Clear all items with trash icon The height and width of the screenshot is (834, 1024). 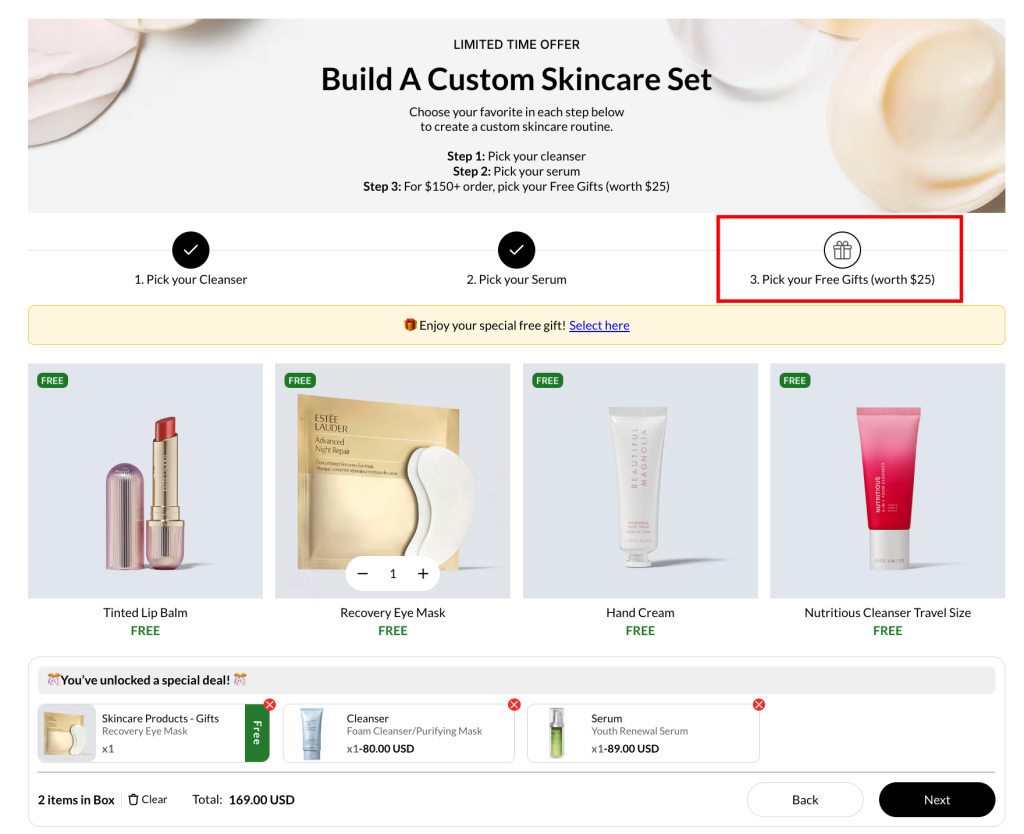pyautogui.click(x=147, y=800)
